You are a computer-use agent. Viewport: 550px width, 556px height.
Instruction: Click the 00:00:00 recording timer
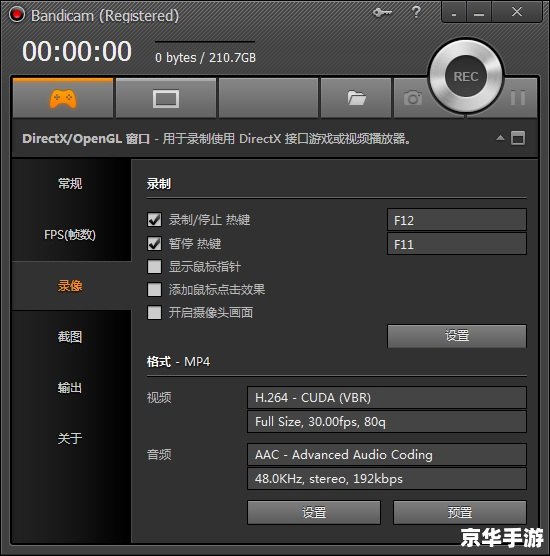(77, 51)
